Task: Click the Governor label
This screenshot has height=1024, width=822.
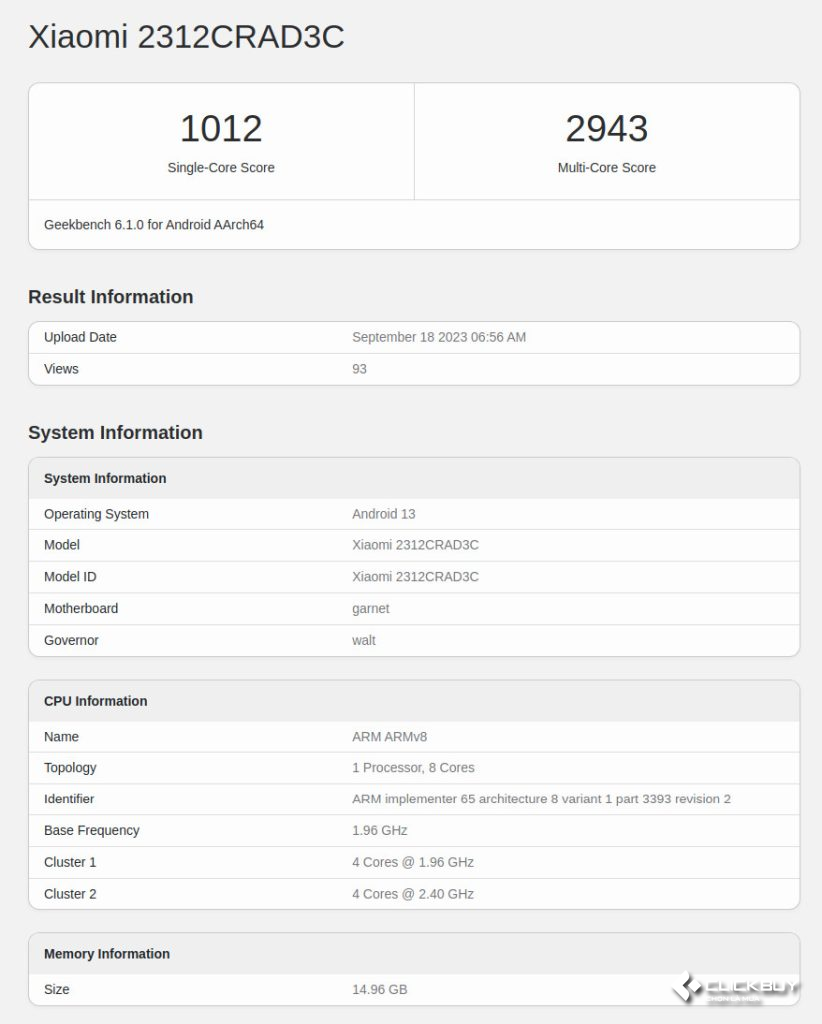Action: tap(71, 641)
